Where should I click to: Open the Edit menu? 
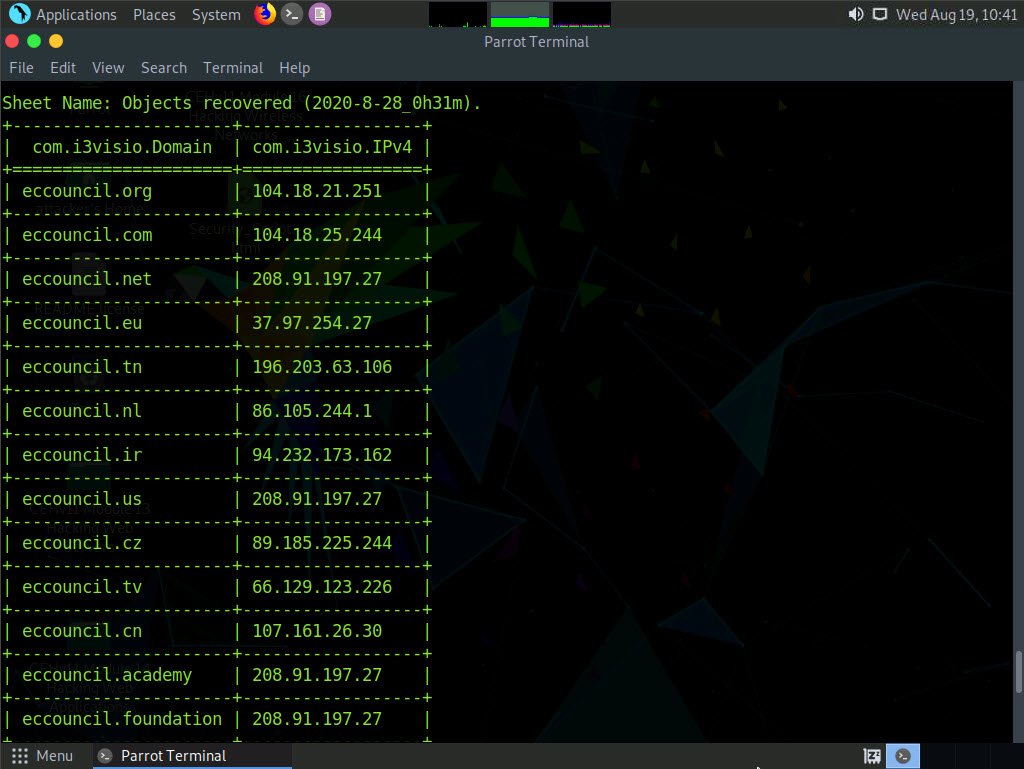click(x=63, y=68)
